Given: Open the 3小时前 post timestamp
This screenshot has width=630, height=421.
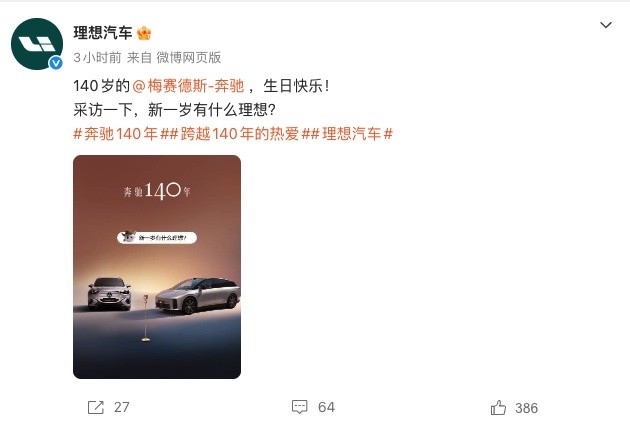Looking at the screenshot, I should click(x=97, y=58).
